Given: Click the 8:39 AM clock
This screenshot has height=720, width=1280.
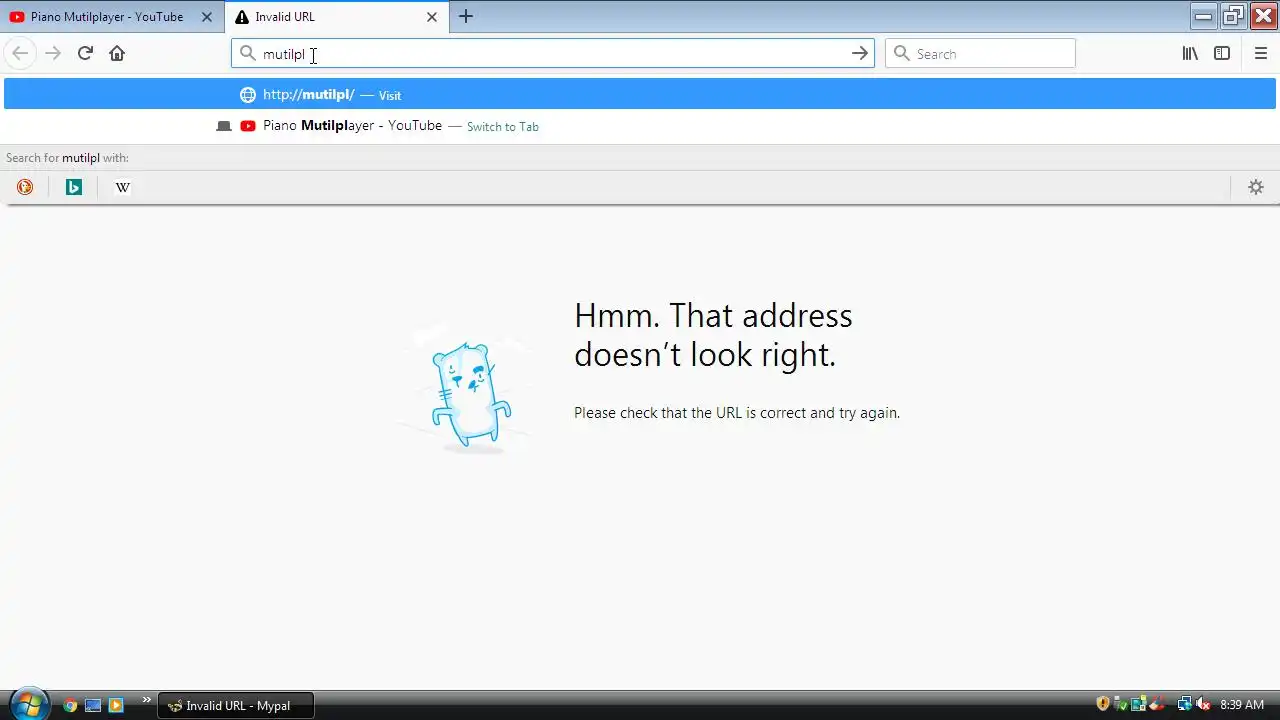Looking at the screenshot, I should click(x=1242, y=705).
